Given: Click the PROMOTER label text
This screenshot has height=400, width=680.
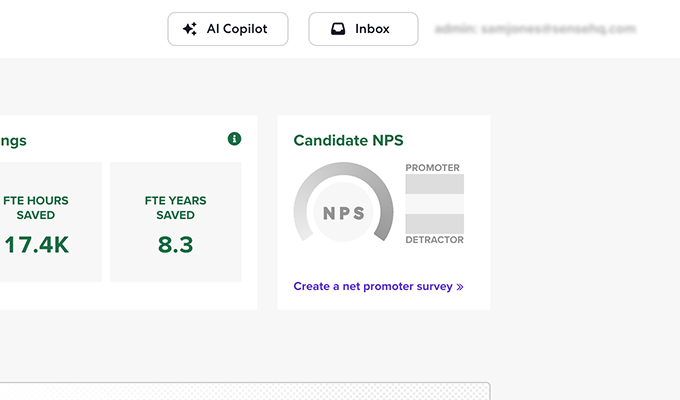Looking at the screenshot, I should (x=432, y=168).
